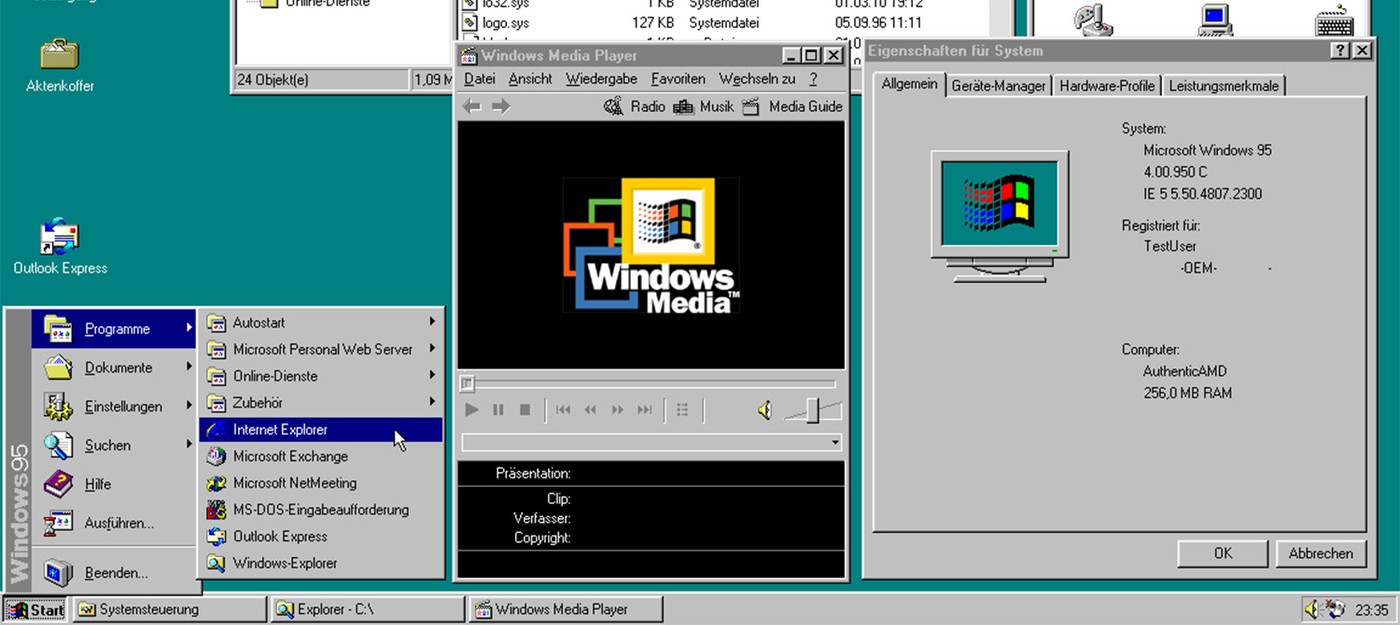Expand the Online-Dienste program folder
The width and height of the screenshot is (1400, 625).
tap(321, 376)
